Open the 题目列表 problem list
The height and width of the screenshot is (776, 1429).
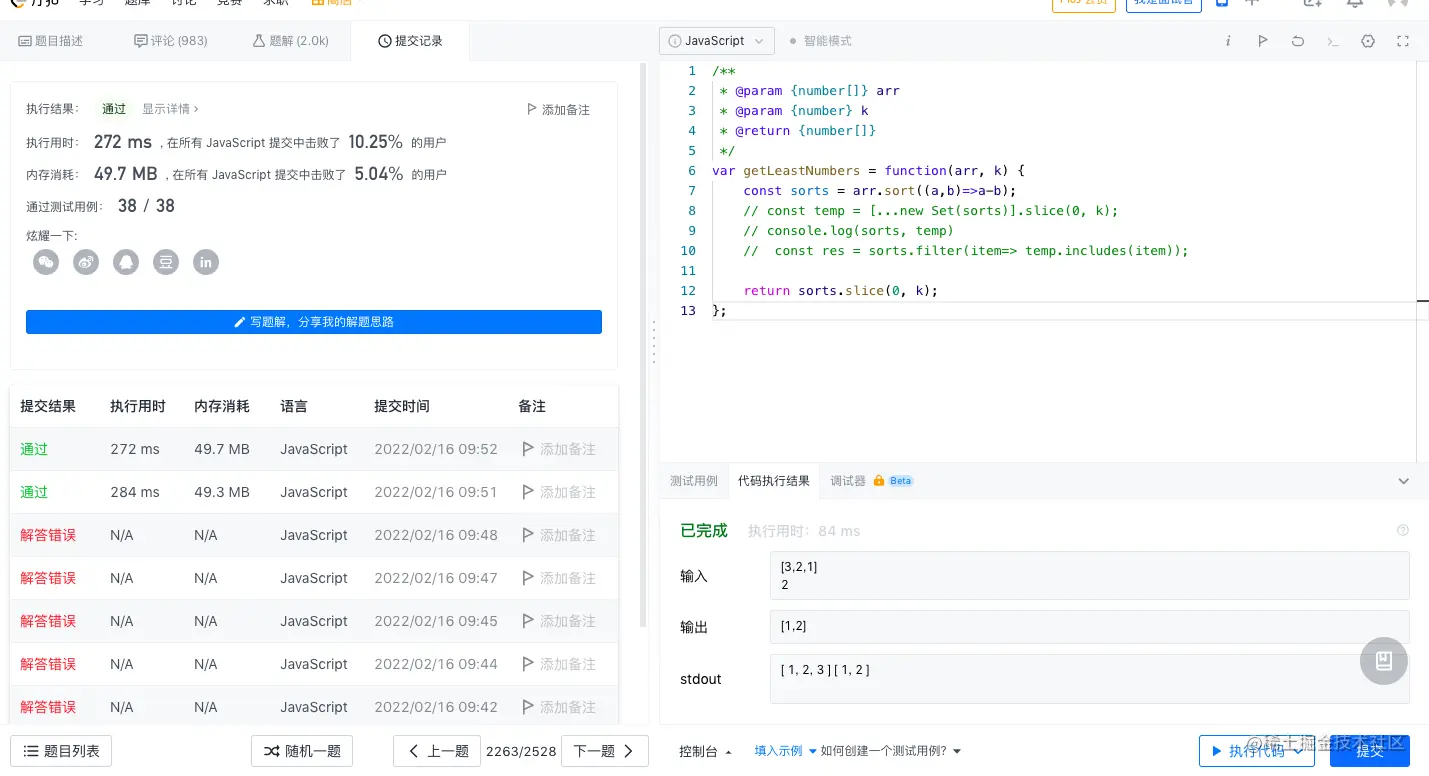pos(61,751)
